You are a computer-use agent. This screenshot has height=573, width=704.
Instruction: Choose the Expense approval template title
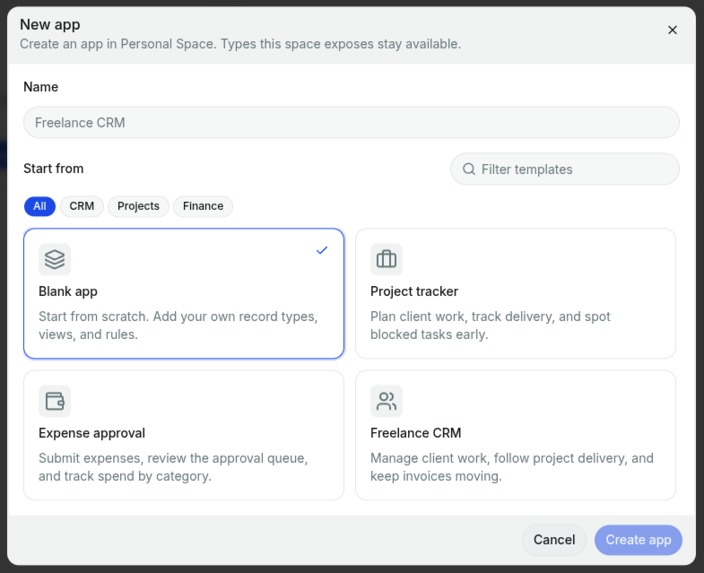(x=92, y=433)
